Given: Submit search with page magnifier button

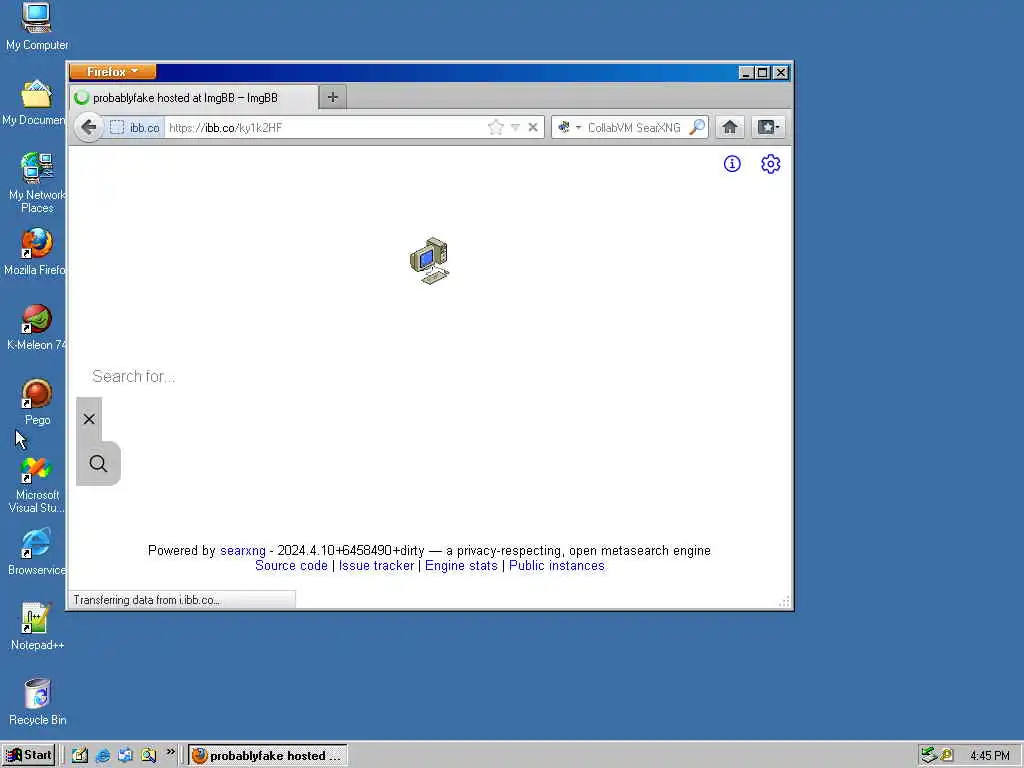Looking at the screenshot, I should coord(99,464).
